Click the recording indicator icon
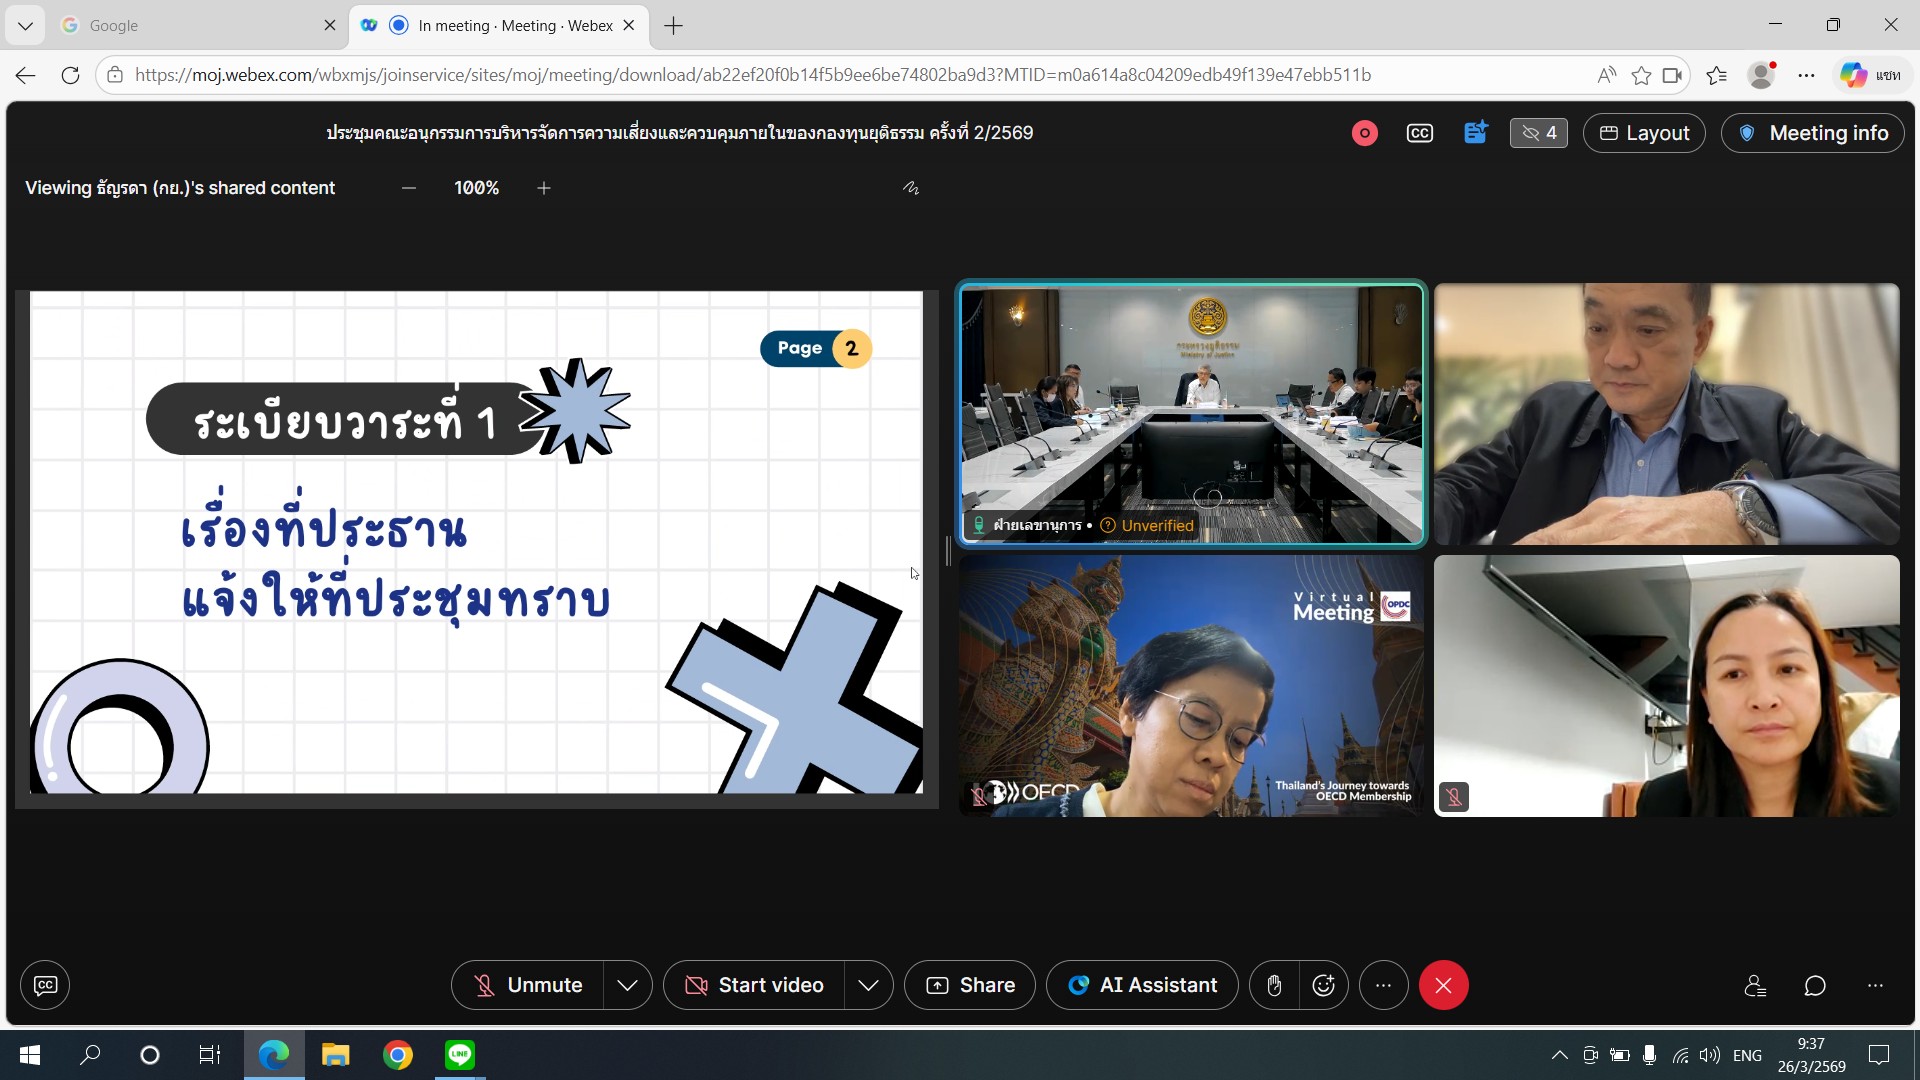Image resolution: width=1920 pixels, height=1080 pixels. click(1364, 133)
